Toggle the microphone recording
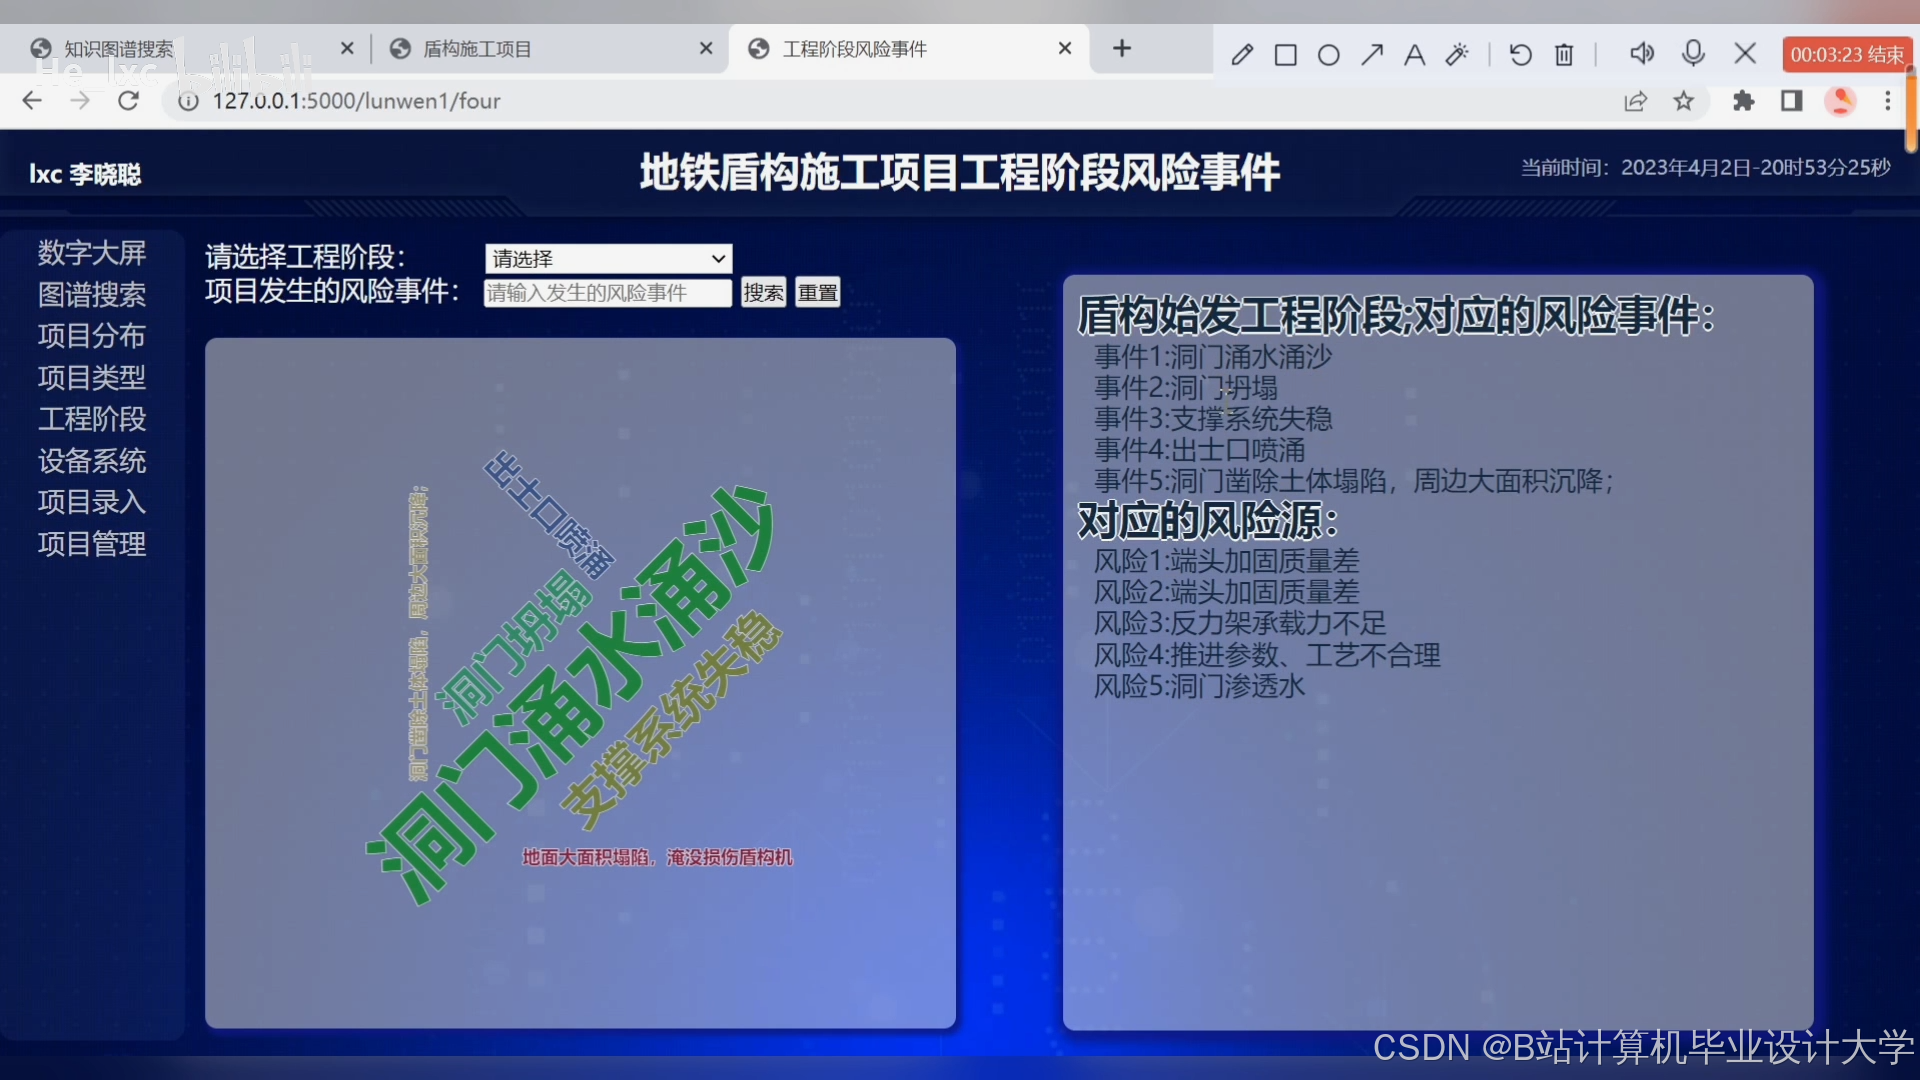The width and height of the screenshot is (1920, 1080). pos(1693,53)
